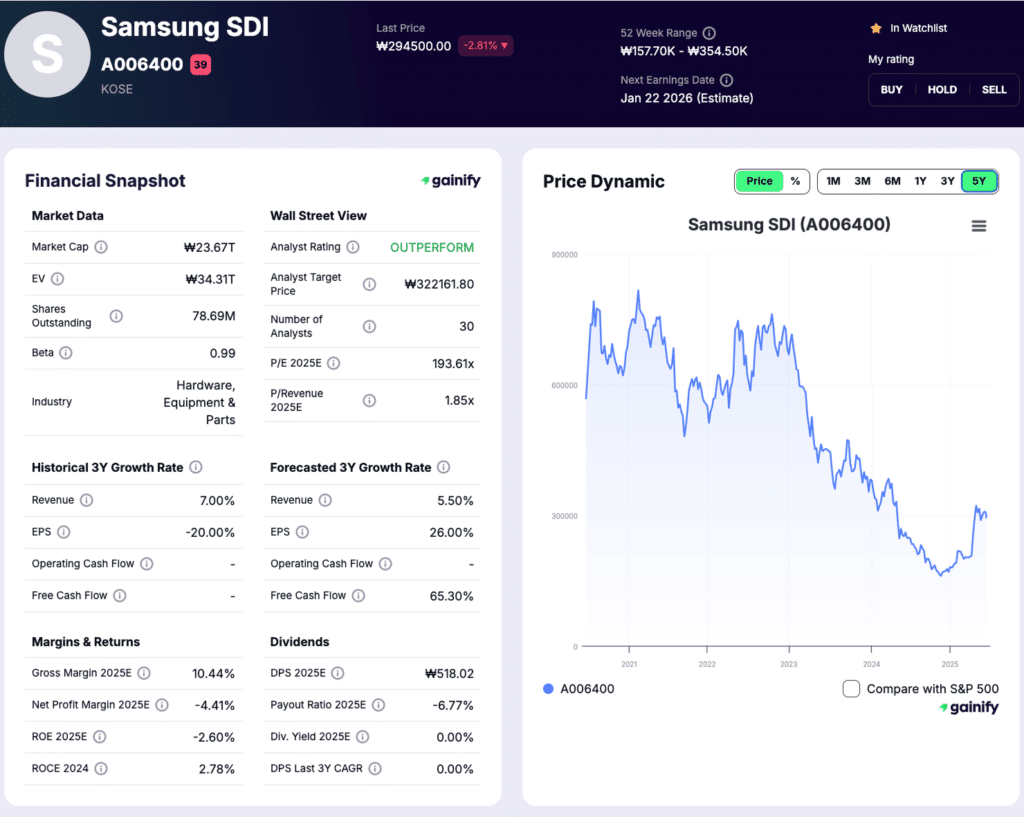Click the Market Cap info icon
This screenshot has width=1024, height=817.
pos(101,247)
